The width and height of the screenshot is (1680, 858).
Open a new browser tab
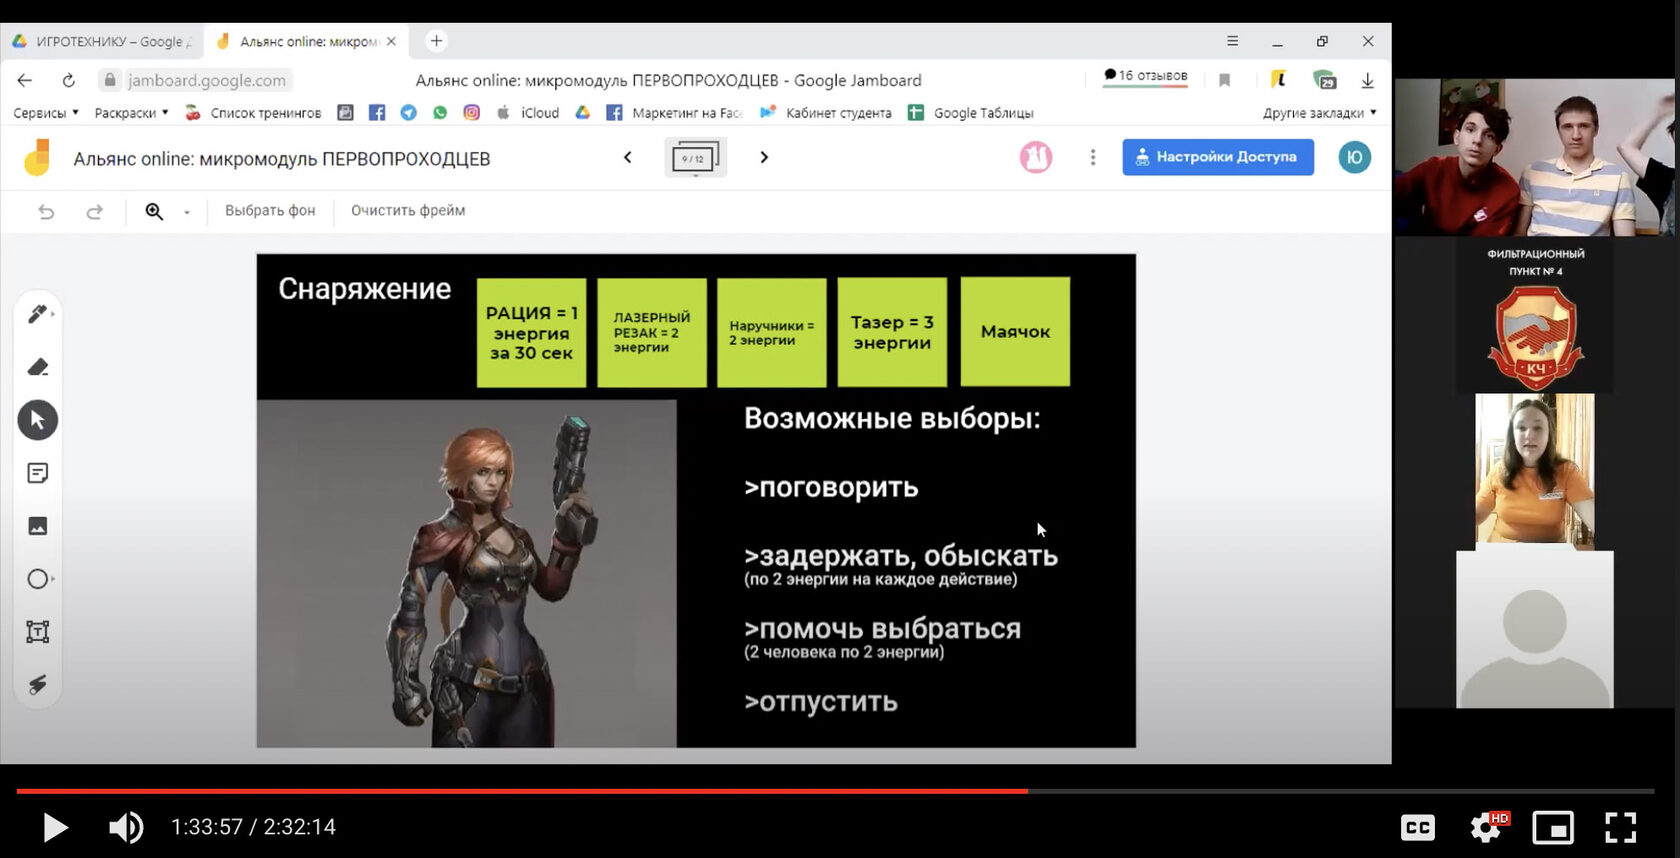pyautogui.click(x=436, y=41)
